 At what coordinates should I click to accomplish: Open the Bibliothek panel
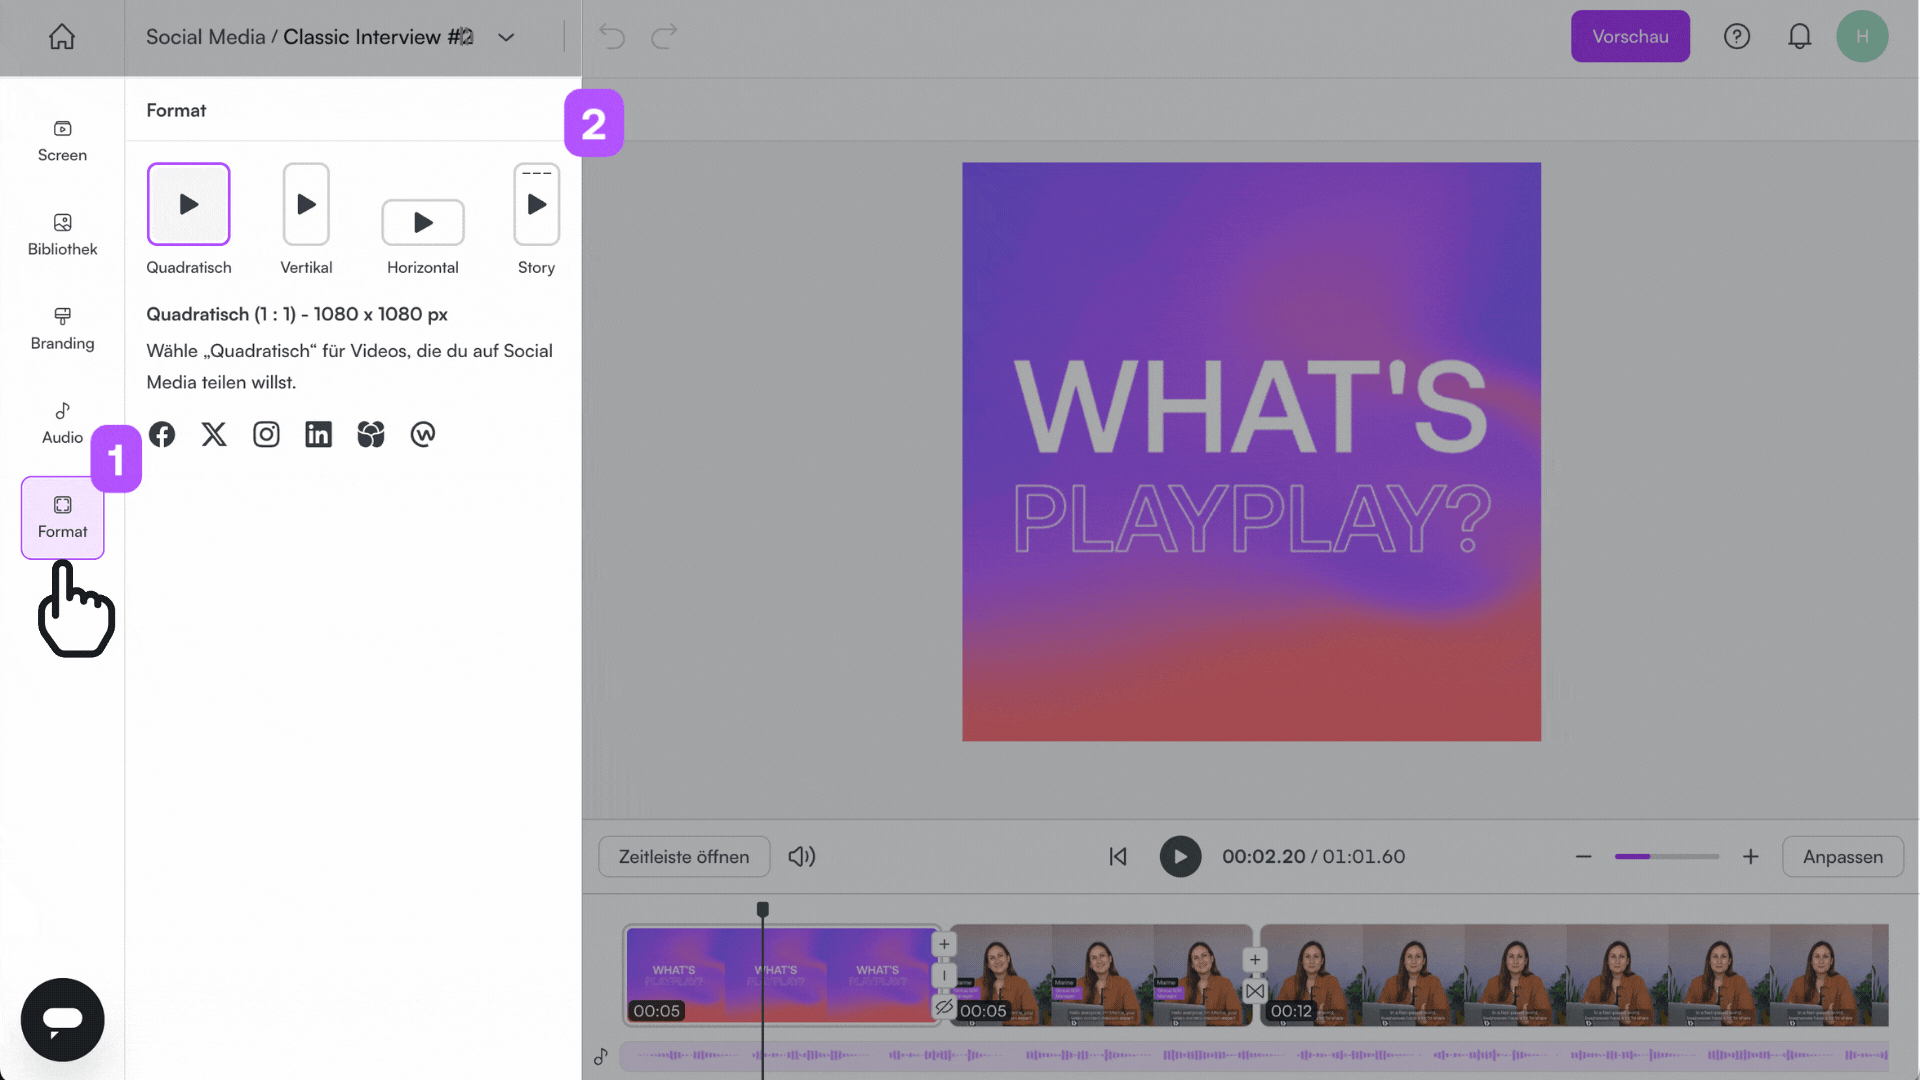[62, 234]
